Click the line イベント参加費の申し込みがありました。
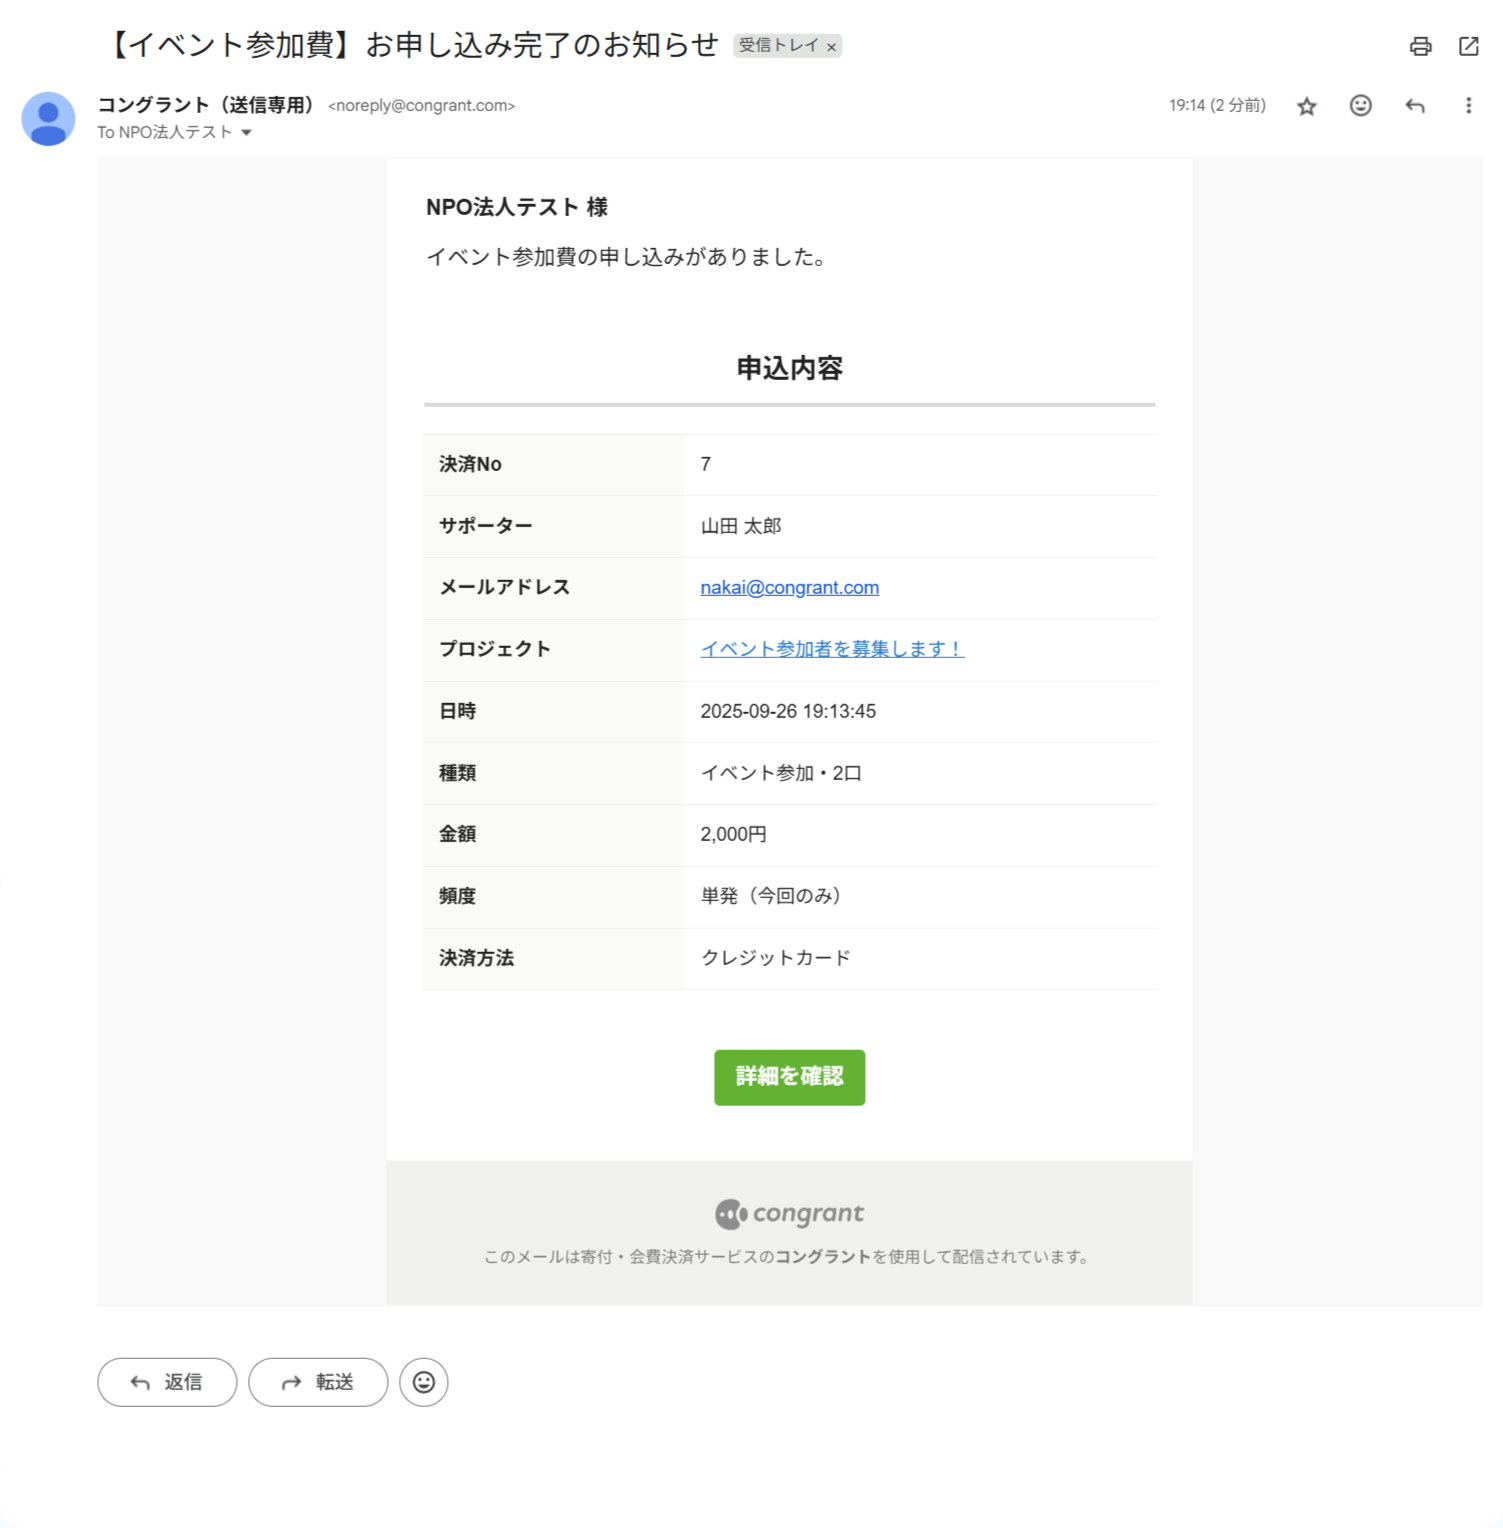 (x=630, y=257)
